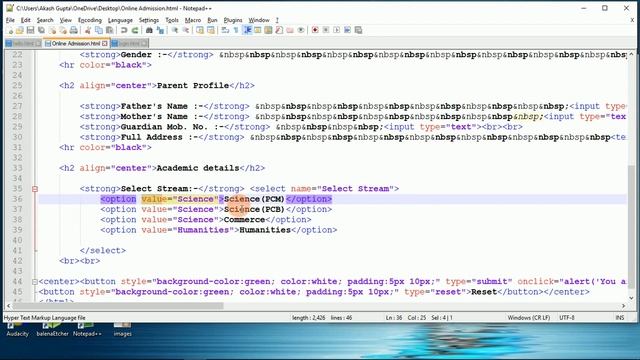
Task: Click the UTF-8 encoding status bar entry
Action: (x=567, y=318)
